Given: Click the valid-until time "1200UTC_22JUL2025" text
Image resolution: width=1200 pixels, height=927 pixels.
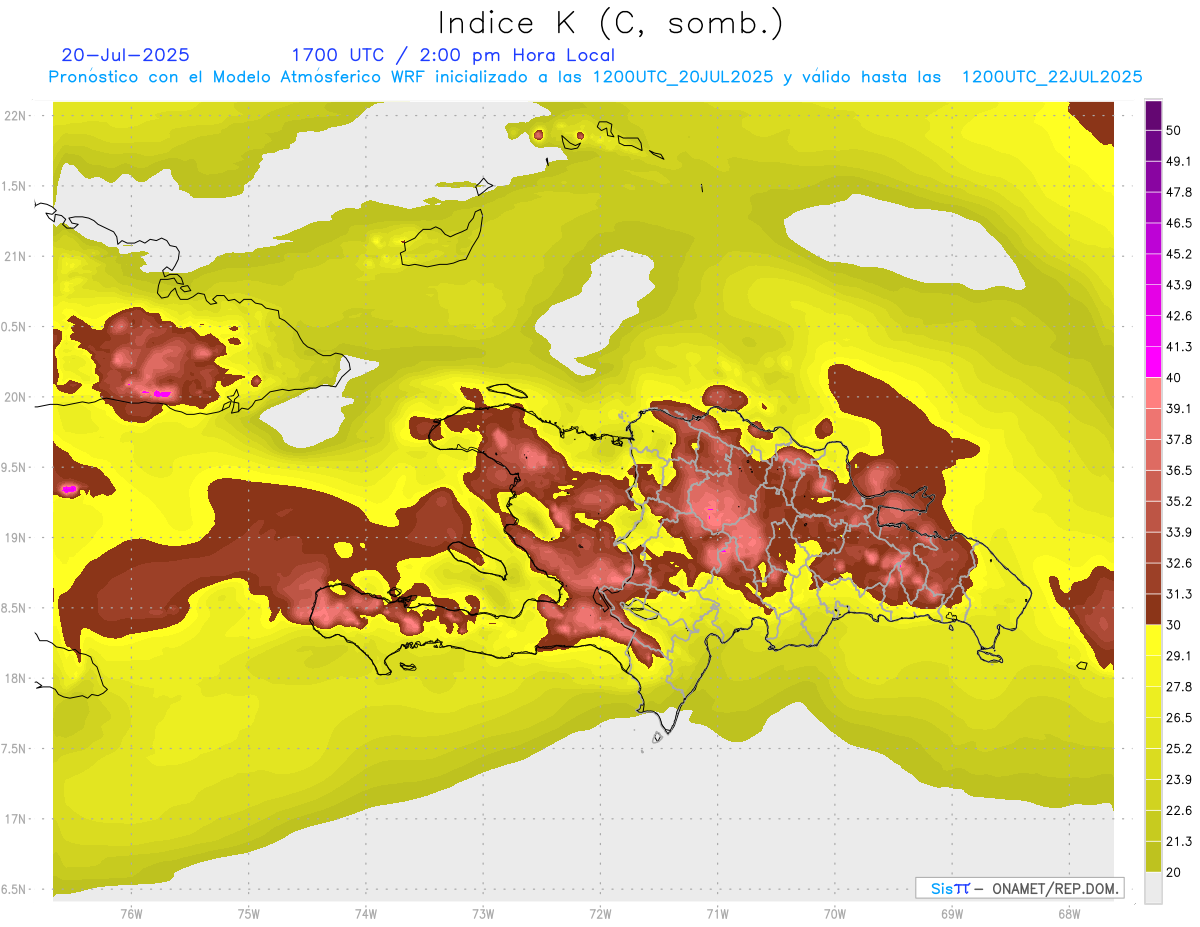Looking at the screenshot, I should [1052, 77].
